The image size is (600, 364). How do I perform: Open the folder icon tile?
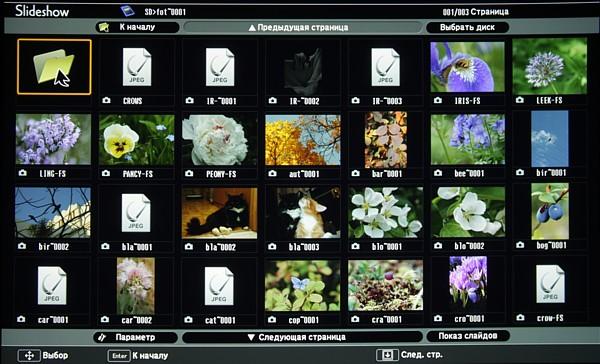coord(54,67)
